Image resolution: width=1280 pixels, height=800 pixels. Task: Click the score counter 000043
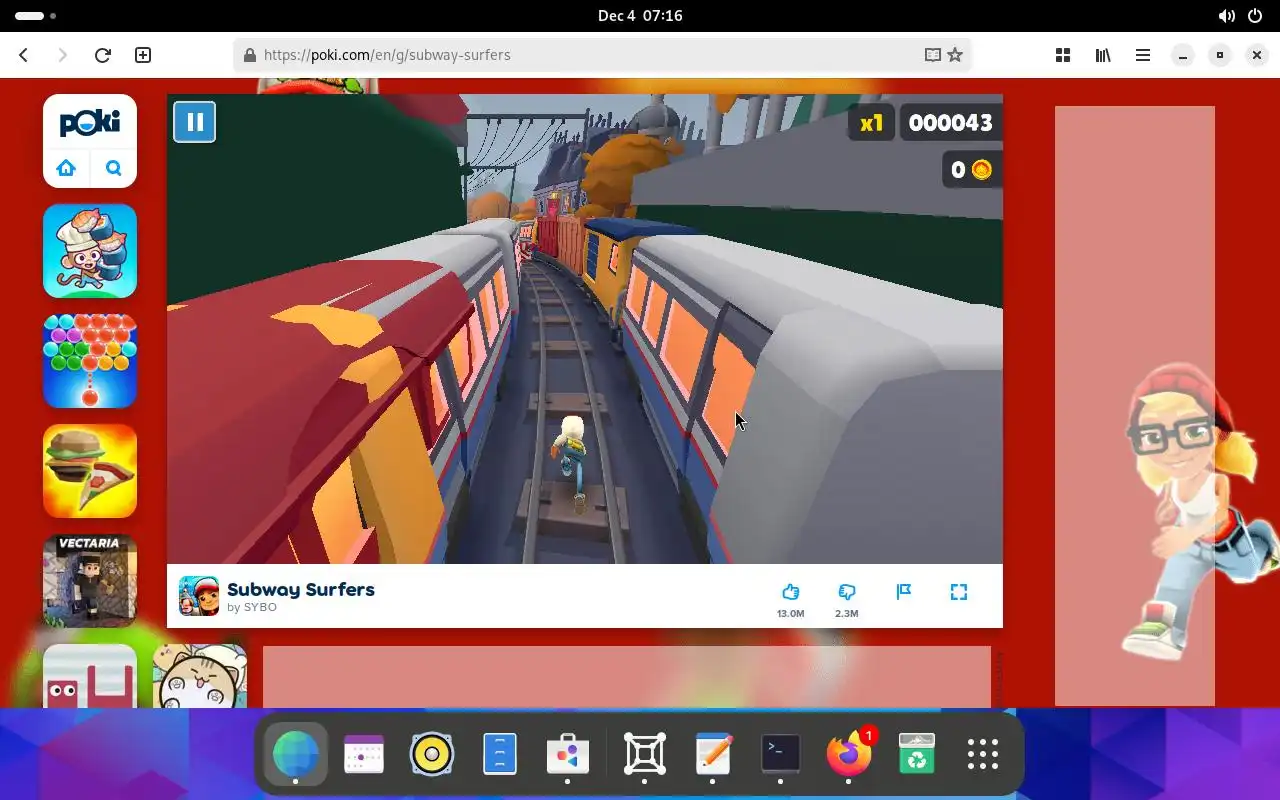click(950, 123)
